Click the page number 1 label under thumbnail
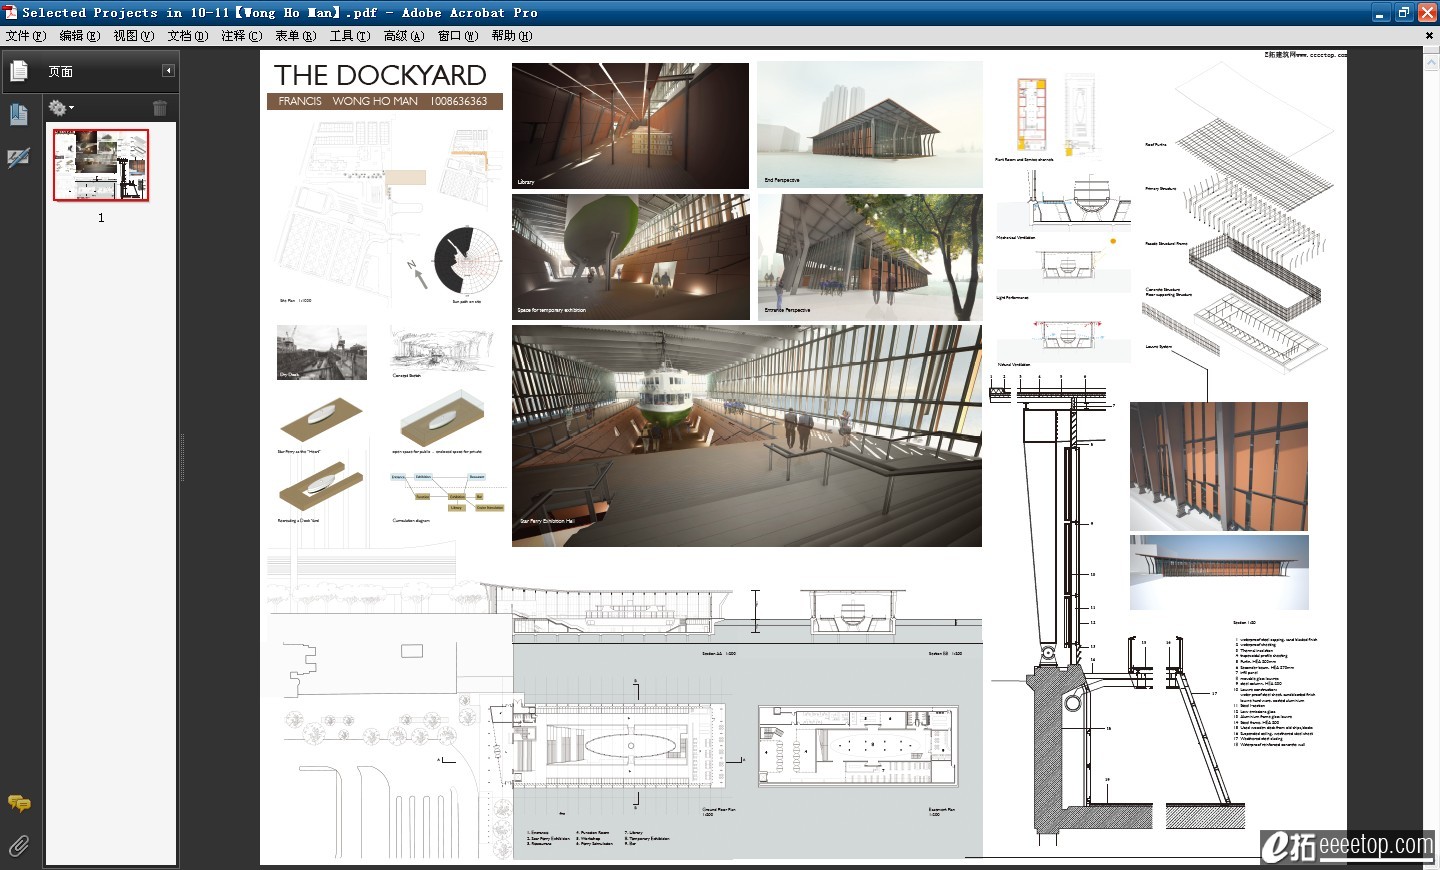The height and width of the screenshot is (870, 1440). point(101,217)
